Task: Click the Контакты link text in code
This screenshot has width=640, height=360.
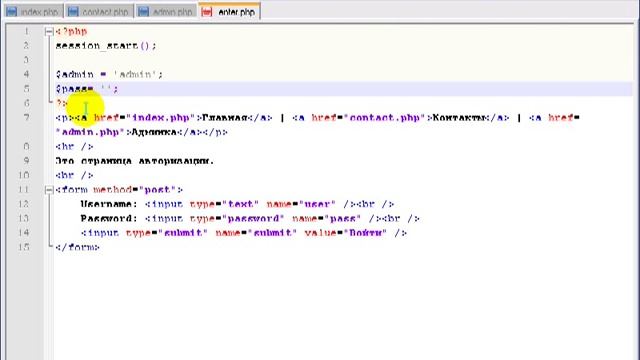Action: 458,118
